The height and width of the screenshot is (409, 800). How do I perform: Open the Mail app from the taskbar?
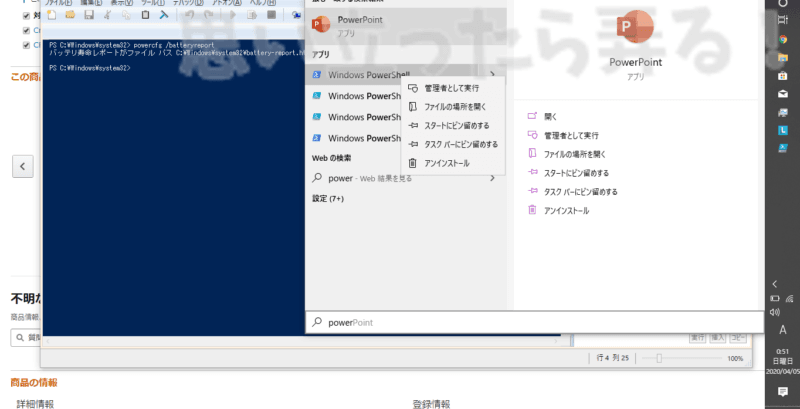[x=783, y=94]
